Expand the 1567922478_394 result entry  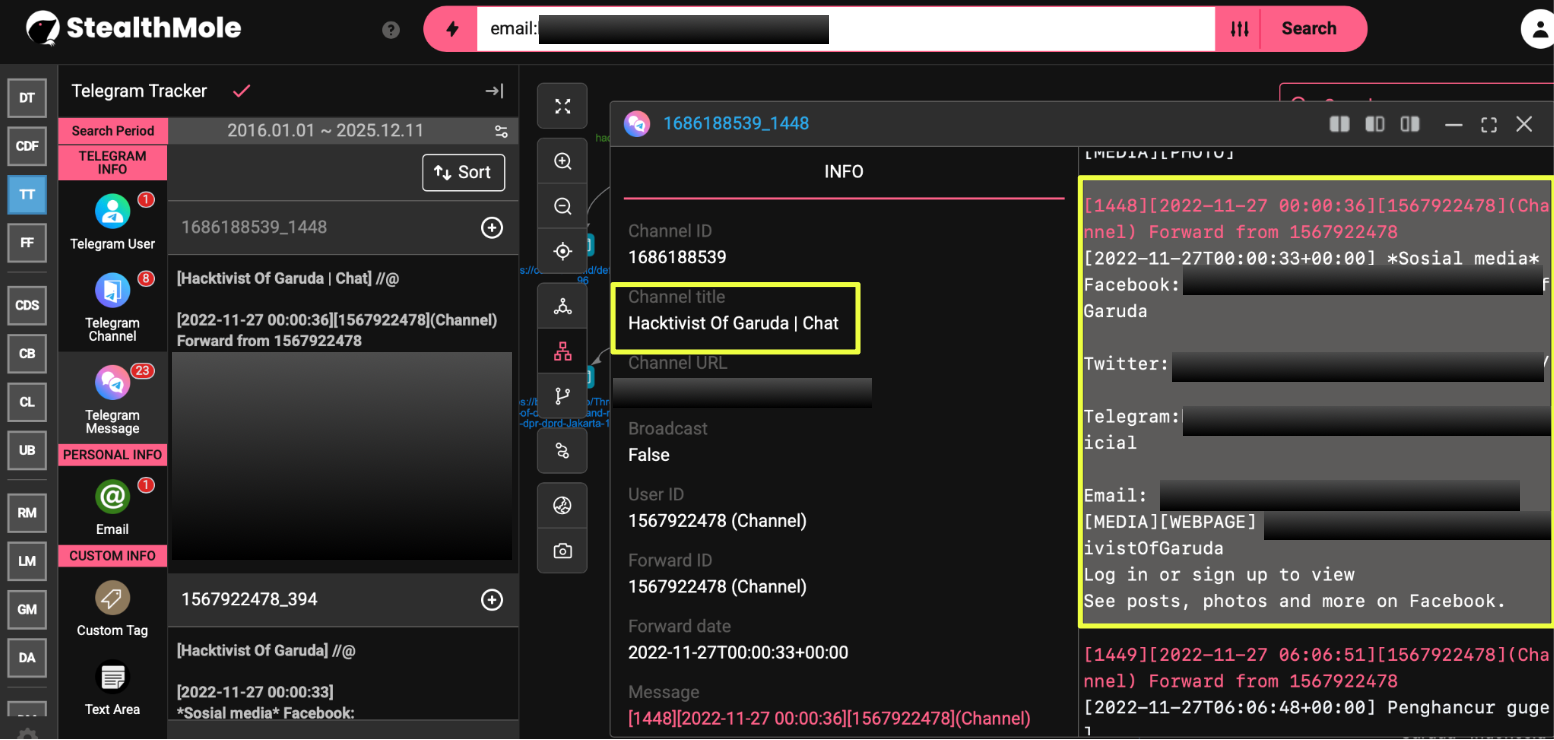click(x=491, y=600)
